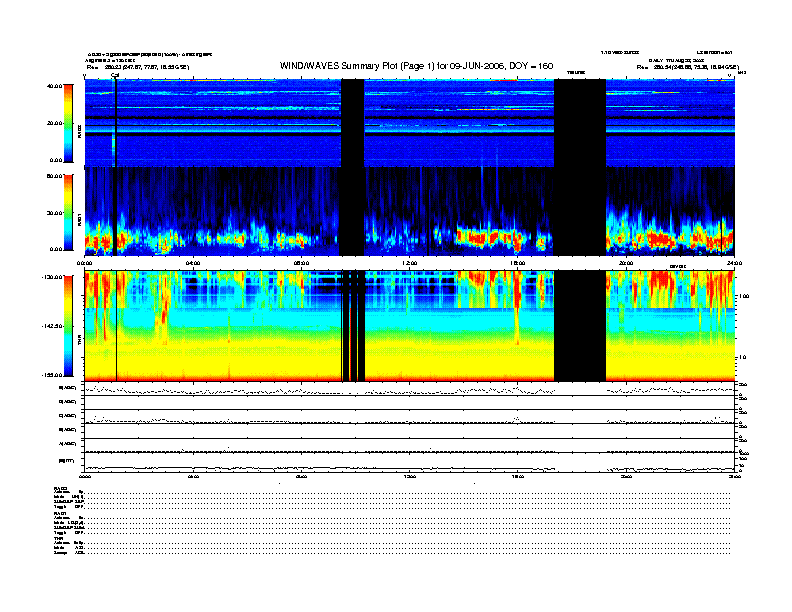Click the 24:00 tick label under RAD1 panel

[734, 263]
